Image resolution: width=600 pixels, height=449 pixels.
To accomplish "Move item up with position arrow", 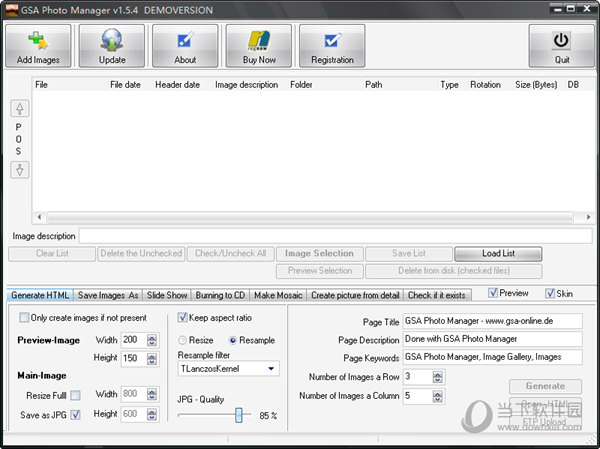I will tap(18, 109).
